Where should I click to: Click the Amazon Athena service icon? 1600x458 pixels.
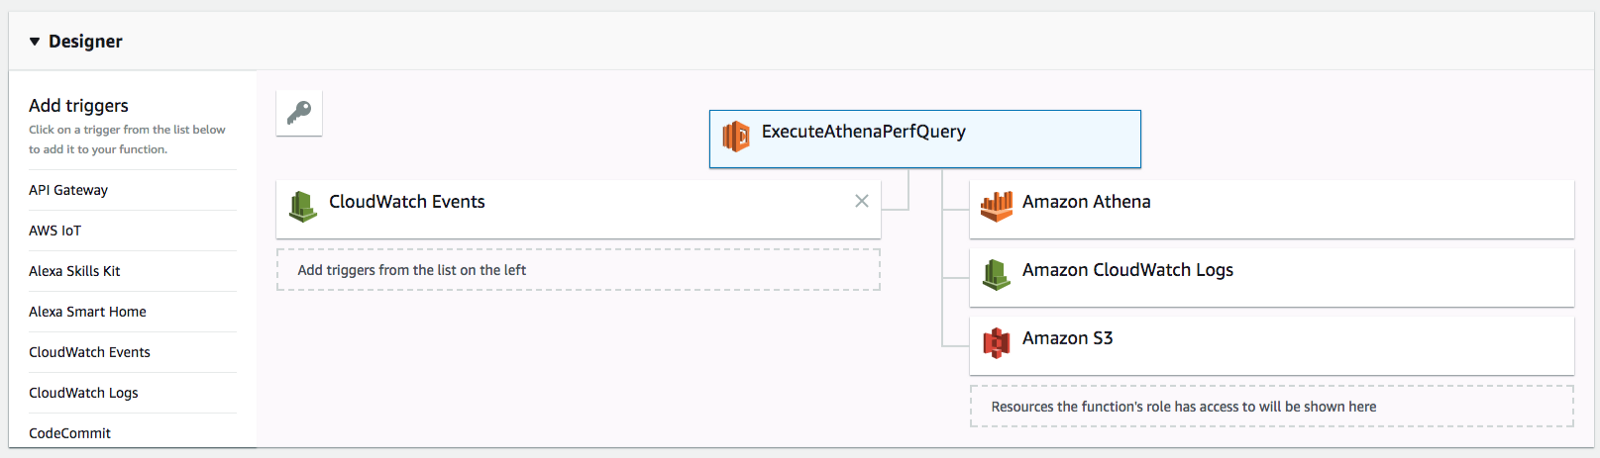point(996,205)
